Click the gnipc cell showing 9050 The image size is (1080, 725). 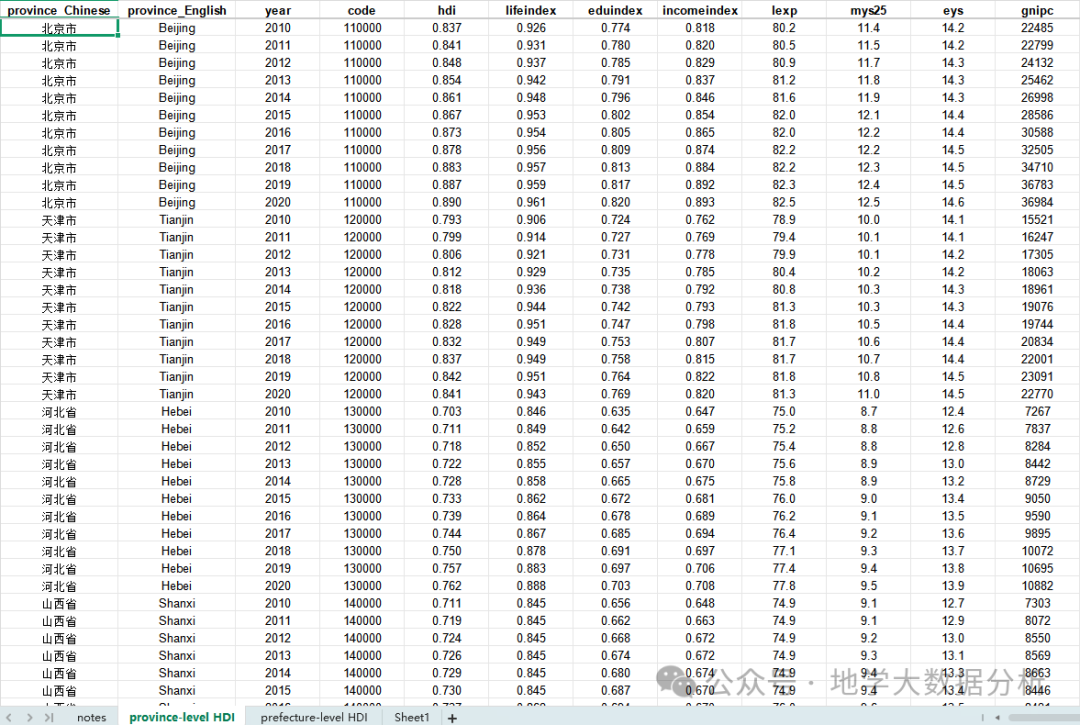tap(1037, 498)
